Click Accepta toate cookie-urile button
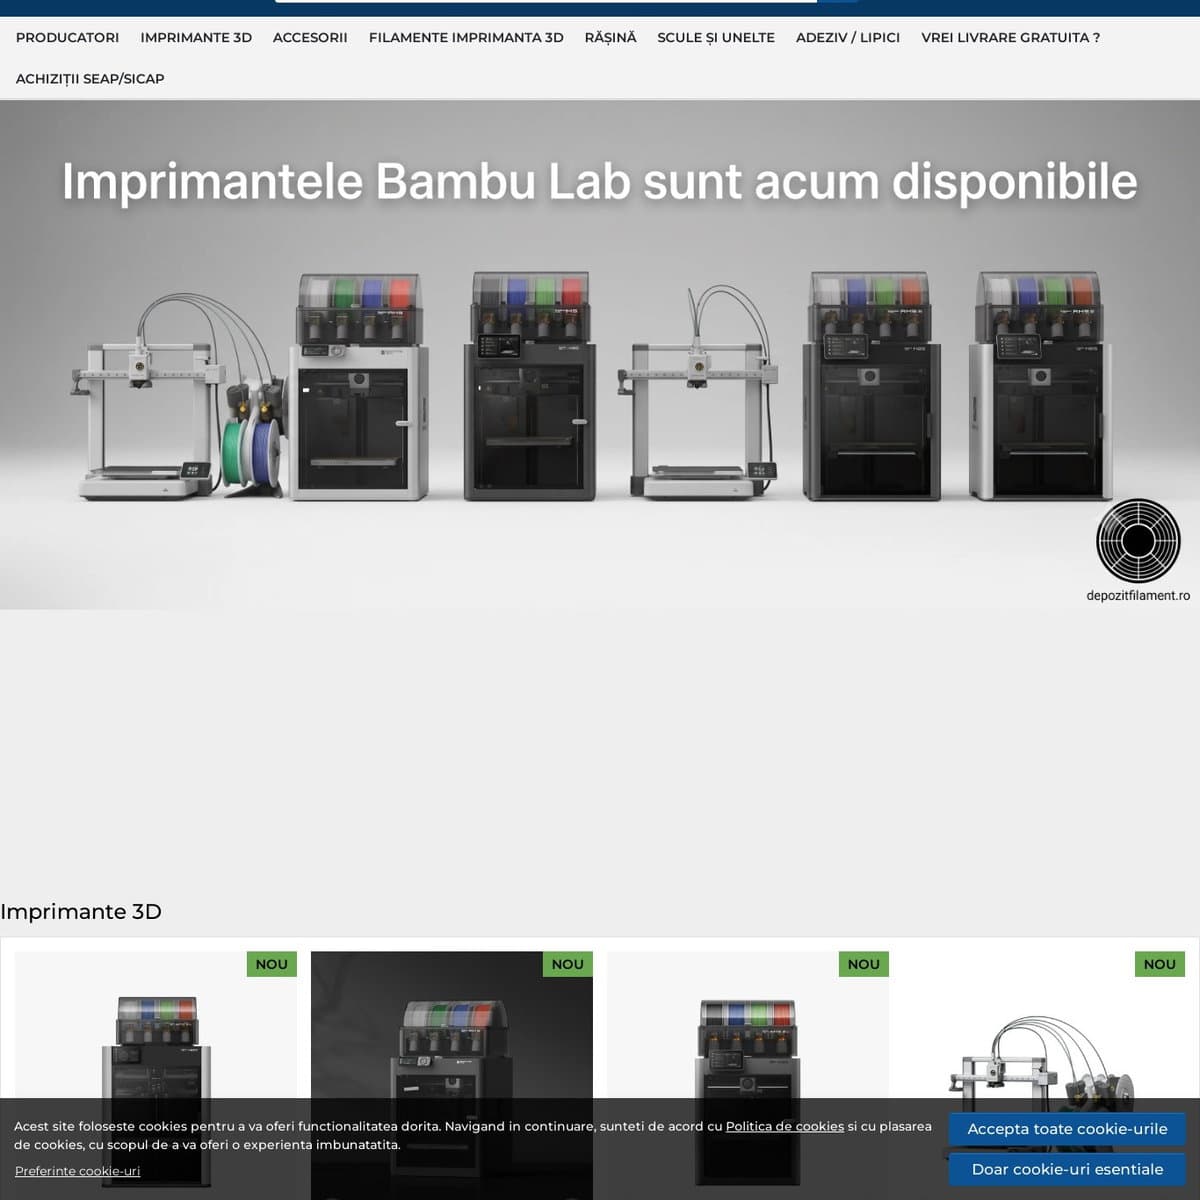1200x1200 pixels. [1067, 1129]
